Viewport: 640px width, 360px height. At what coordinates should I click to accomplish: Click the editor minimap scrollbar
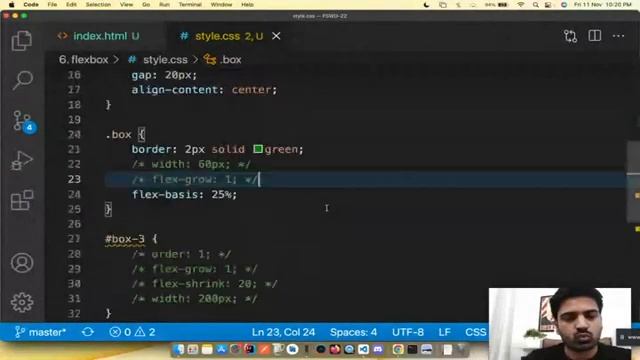coord(633,182)
